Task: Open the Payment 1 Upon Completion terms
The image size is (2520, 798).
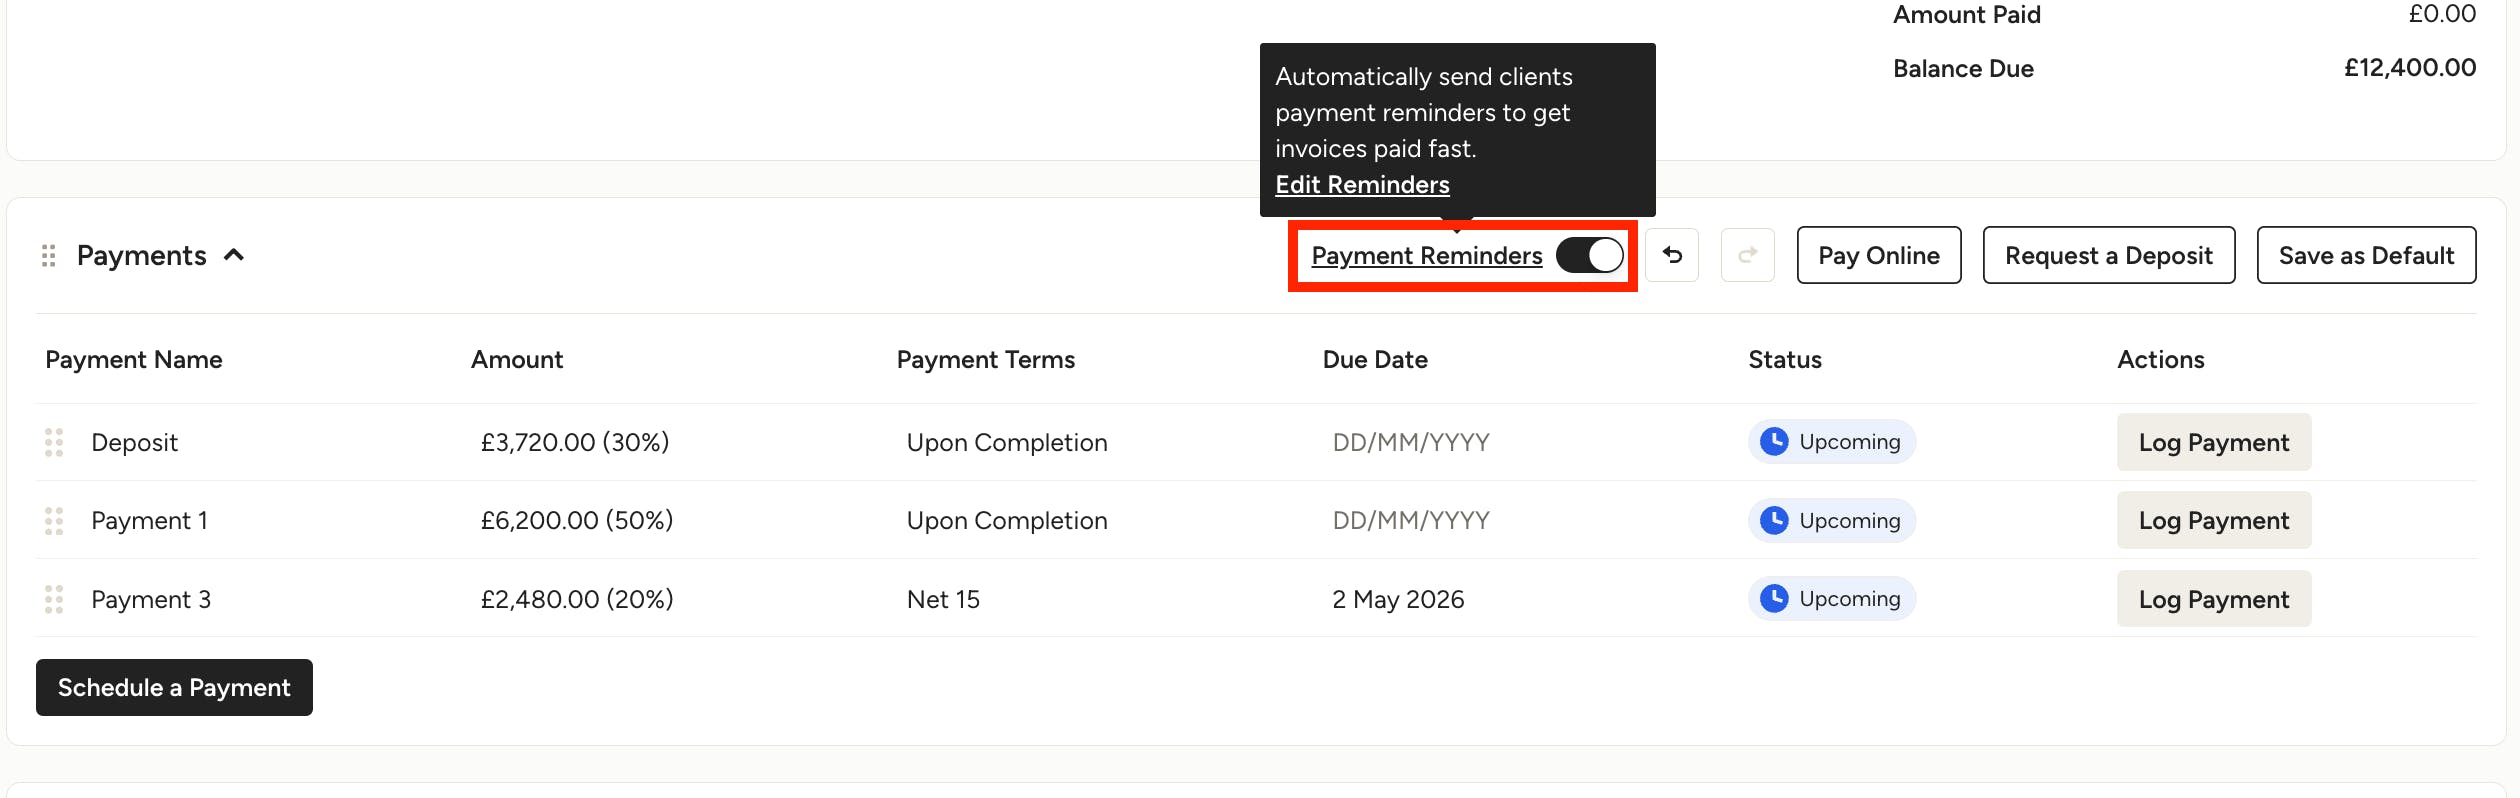Action: (x=1007, y=520)
